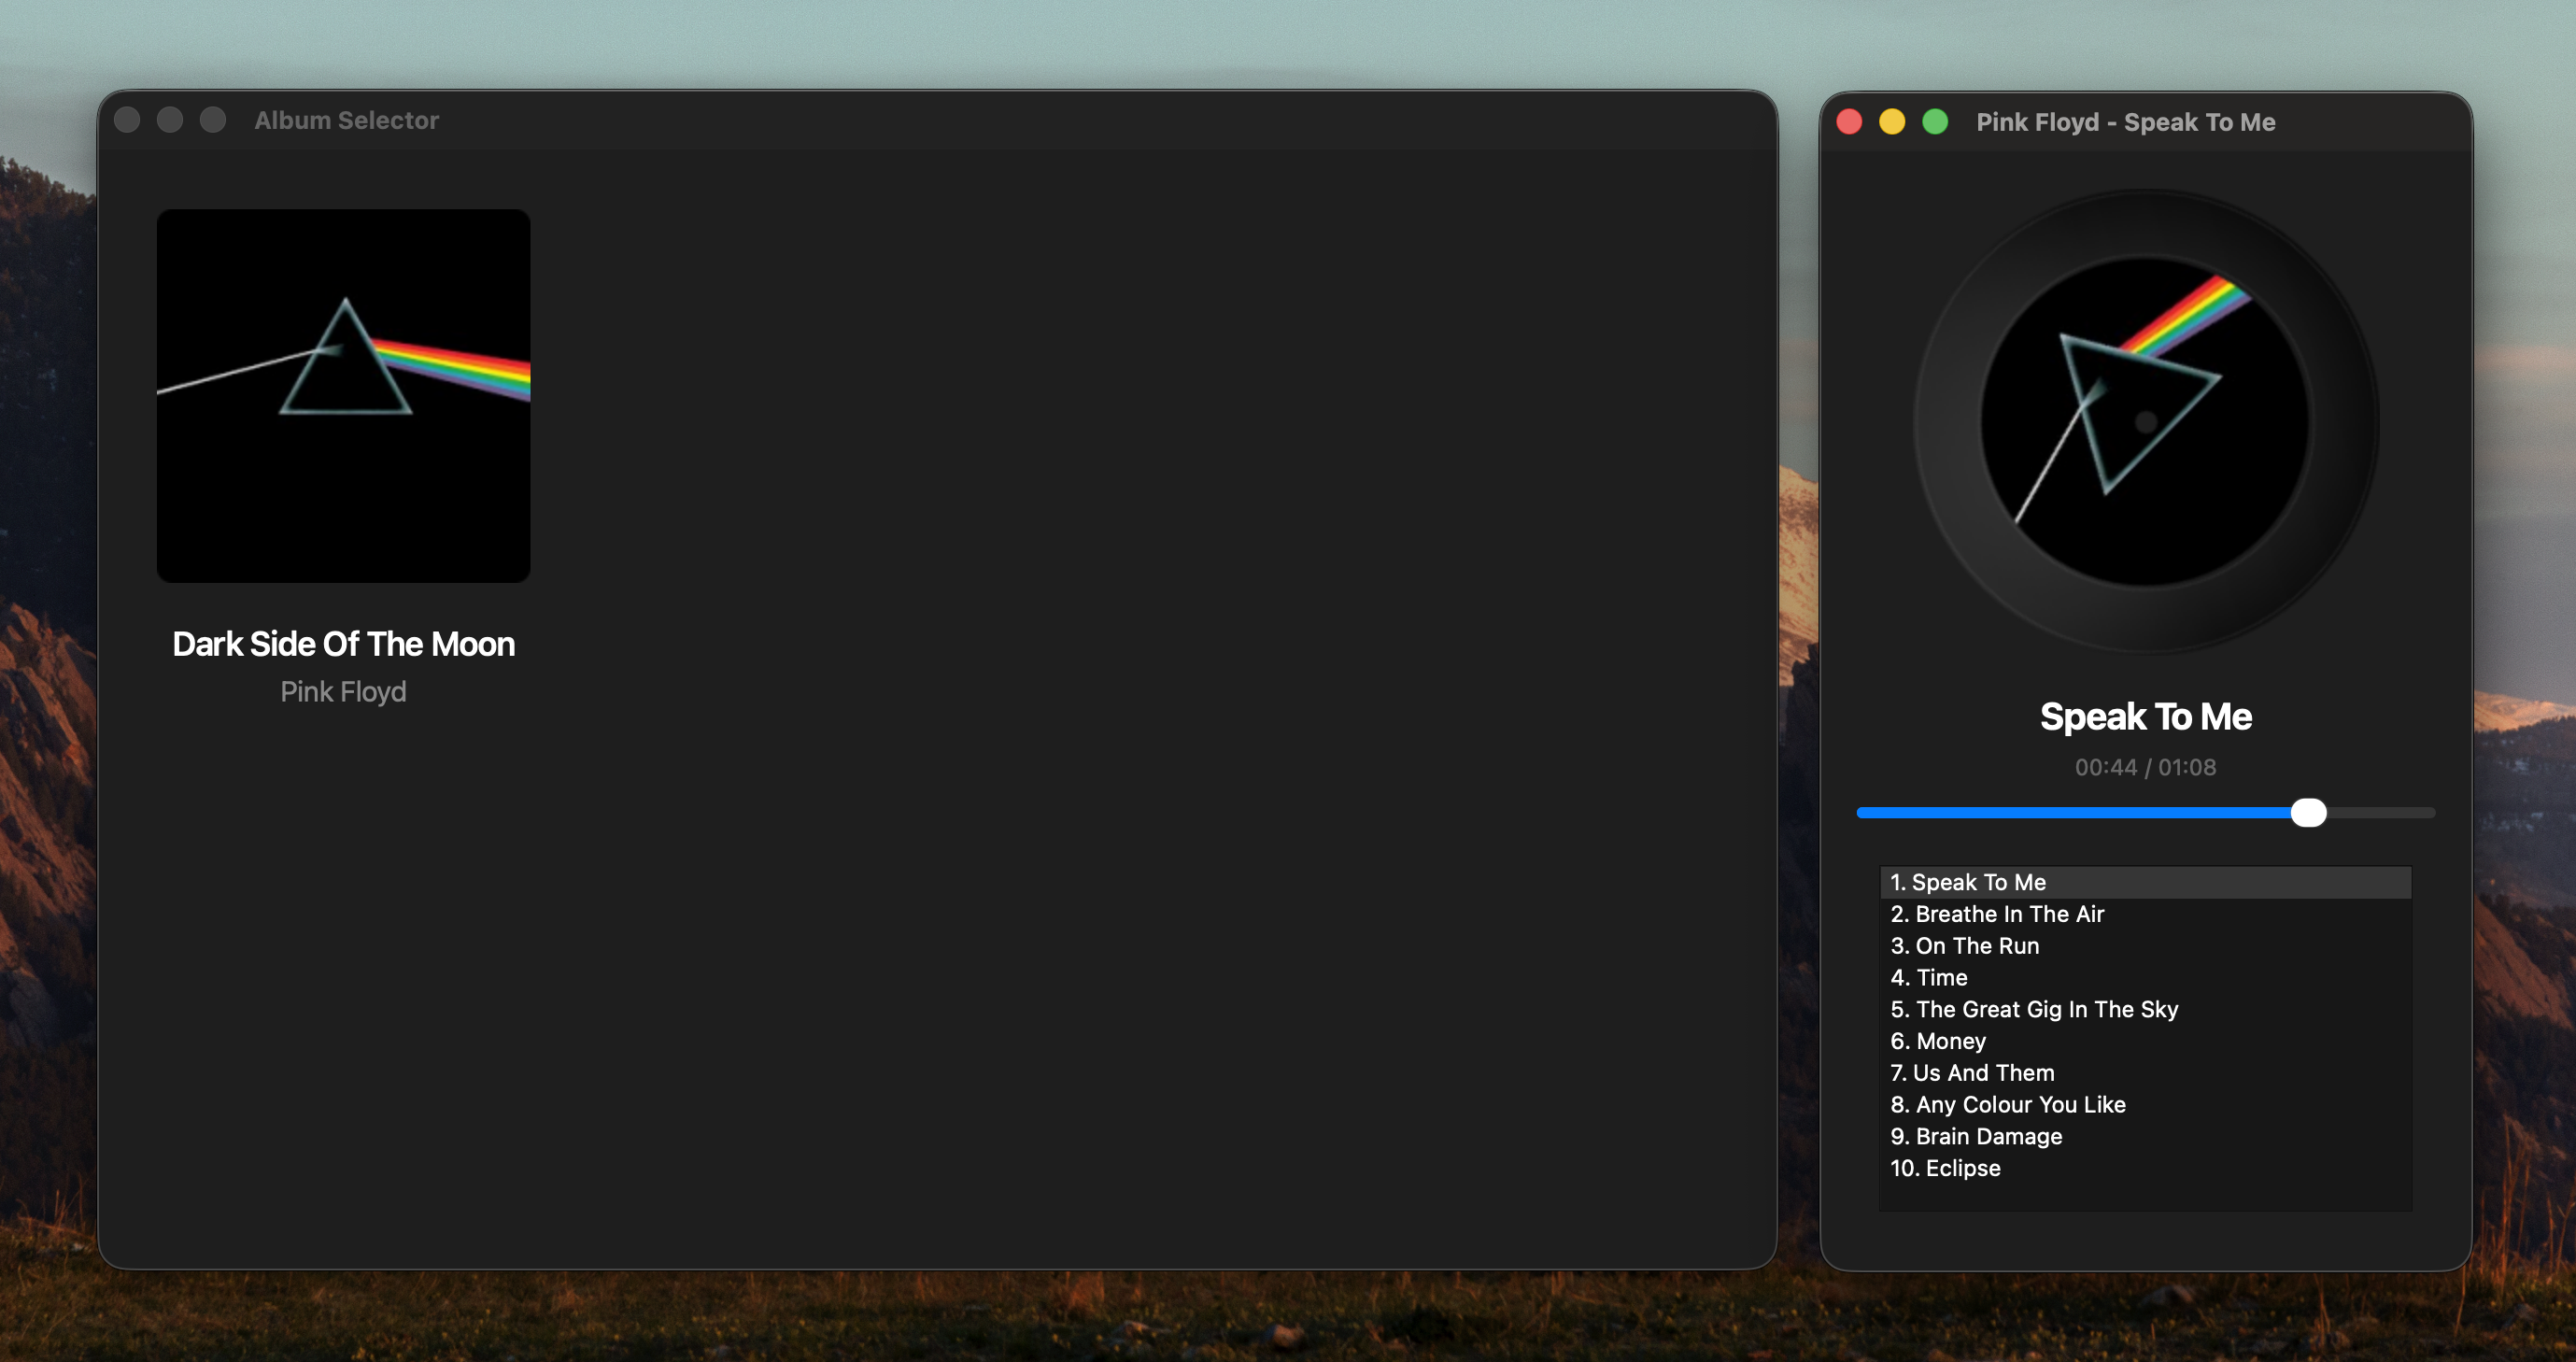Play track 9. Brain Damage
The width and height of the screenshot is (2576, 1362).
click(1976, 1137)
